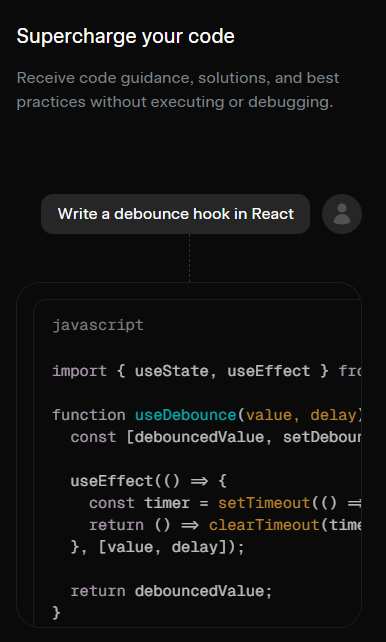Viewport: 386px width, 642px height.
Task: Click the 'clearTimeout' call in code
Action: [264, 525]
